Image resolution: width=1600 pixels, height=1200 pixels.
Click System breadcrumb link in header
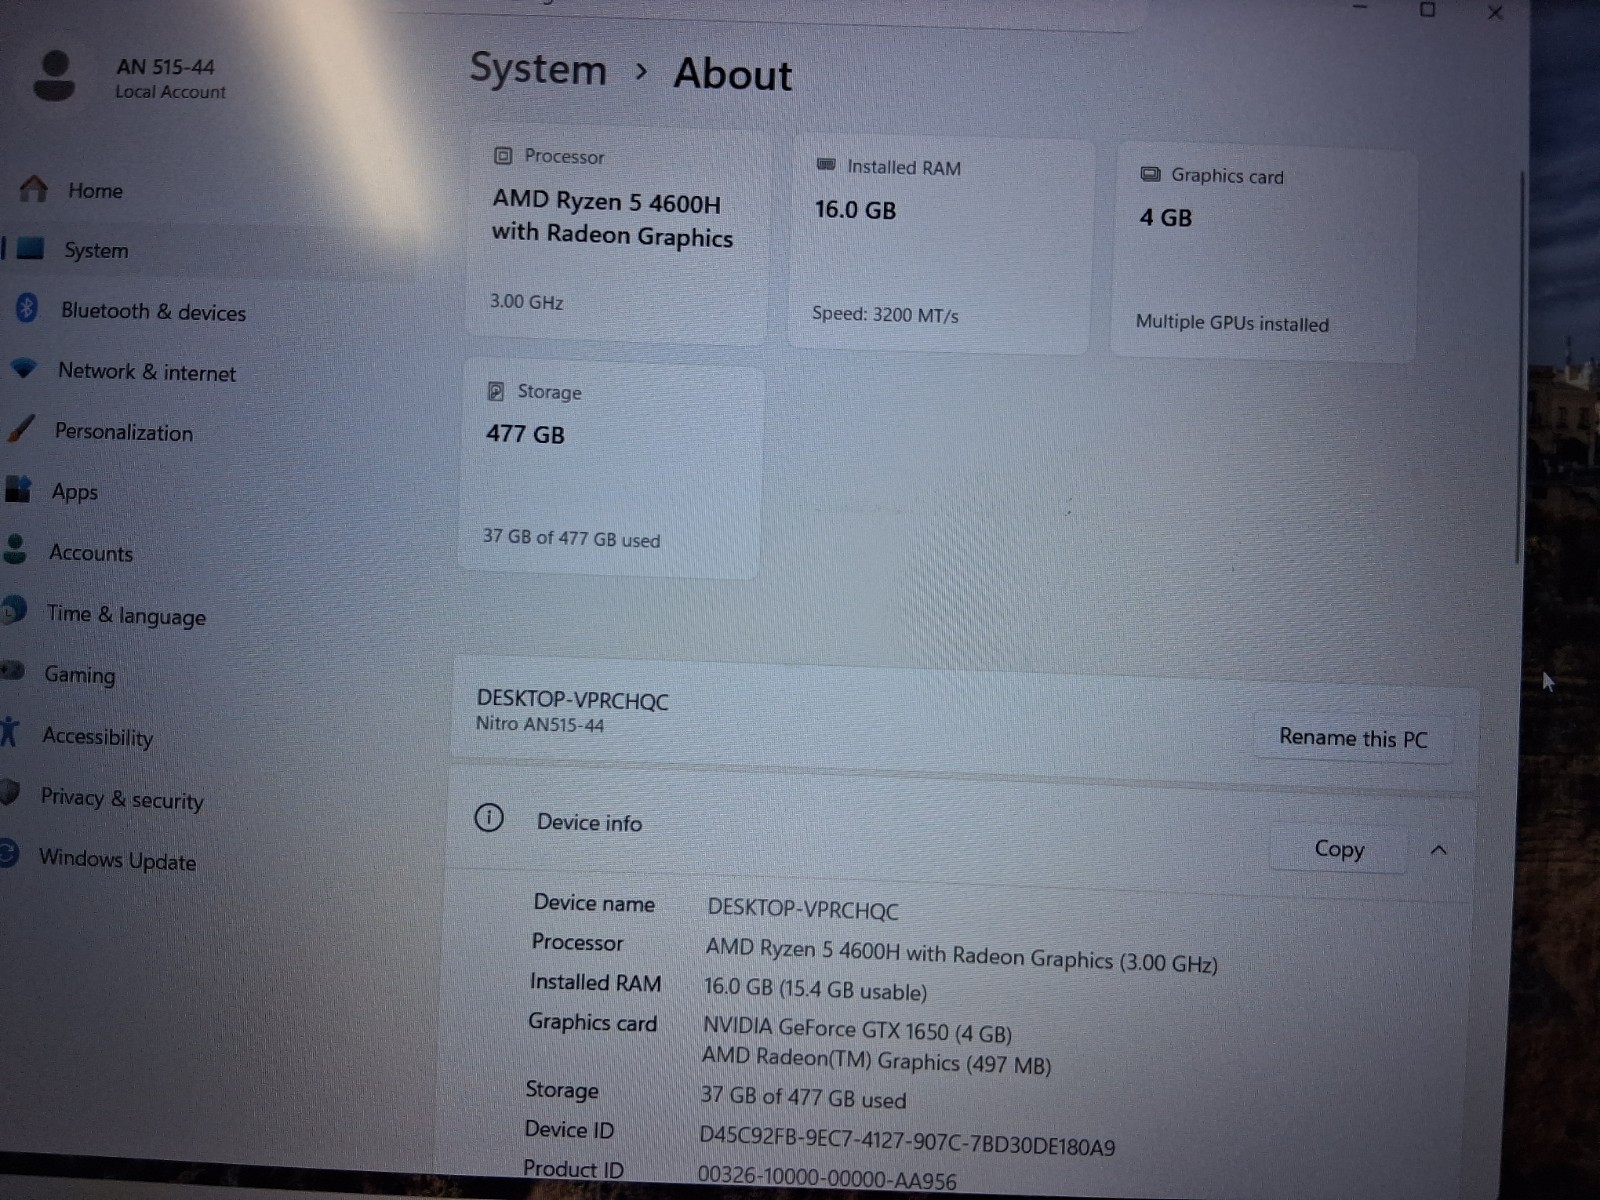pos(538,70)
